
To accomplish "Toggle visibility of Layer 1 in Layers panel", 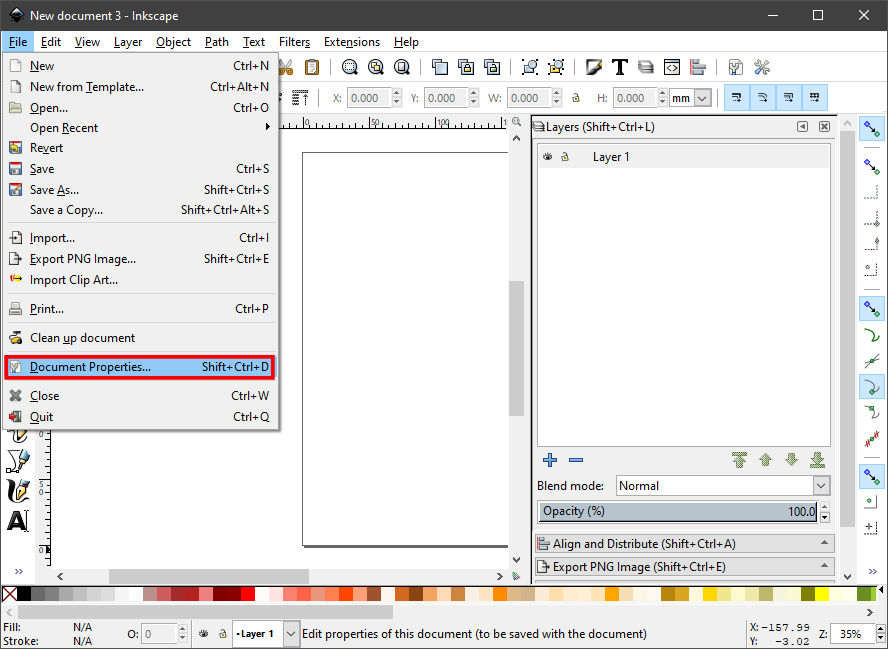I will click(548, 157).
